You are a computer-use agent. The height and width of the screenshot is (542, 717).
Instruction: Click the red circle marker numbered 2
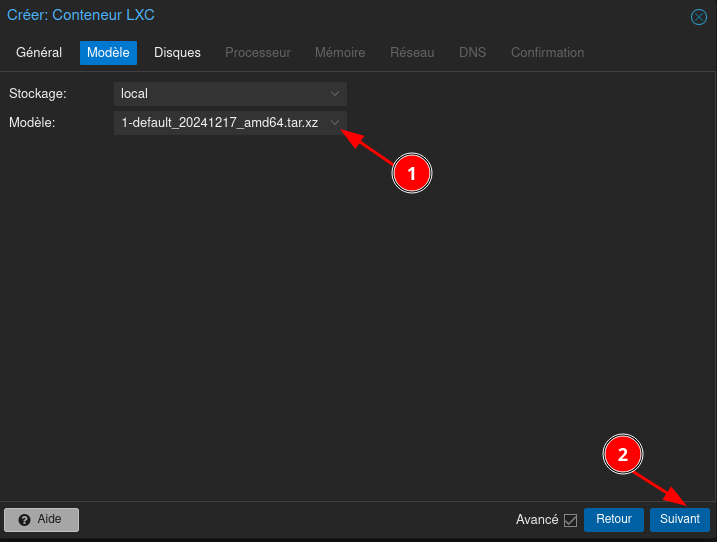coord(623,455)
